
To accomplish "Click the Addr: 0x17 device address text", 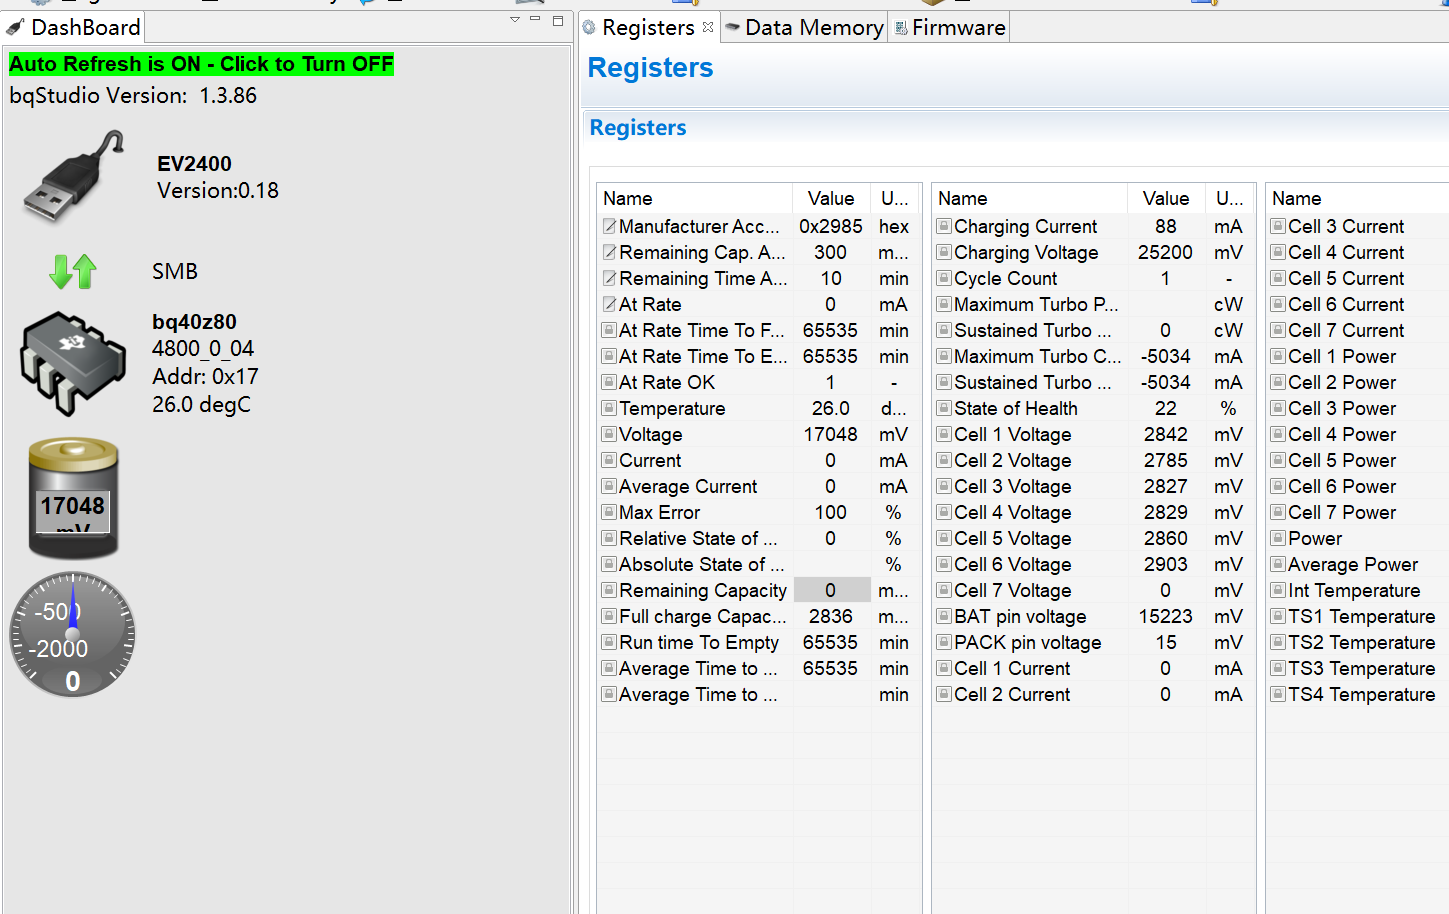I will coord(205,376).
